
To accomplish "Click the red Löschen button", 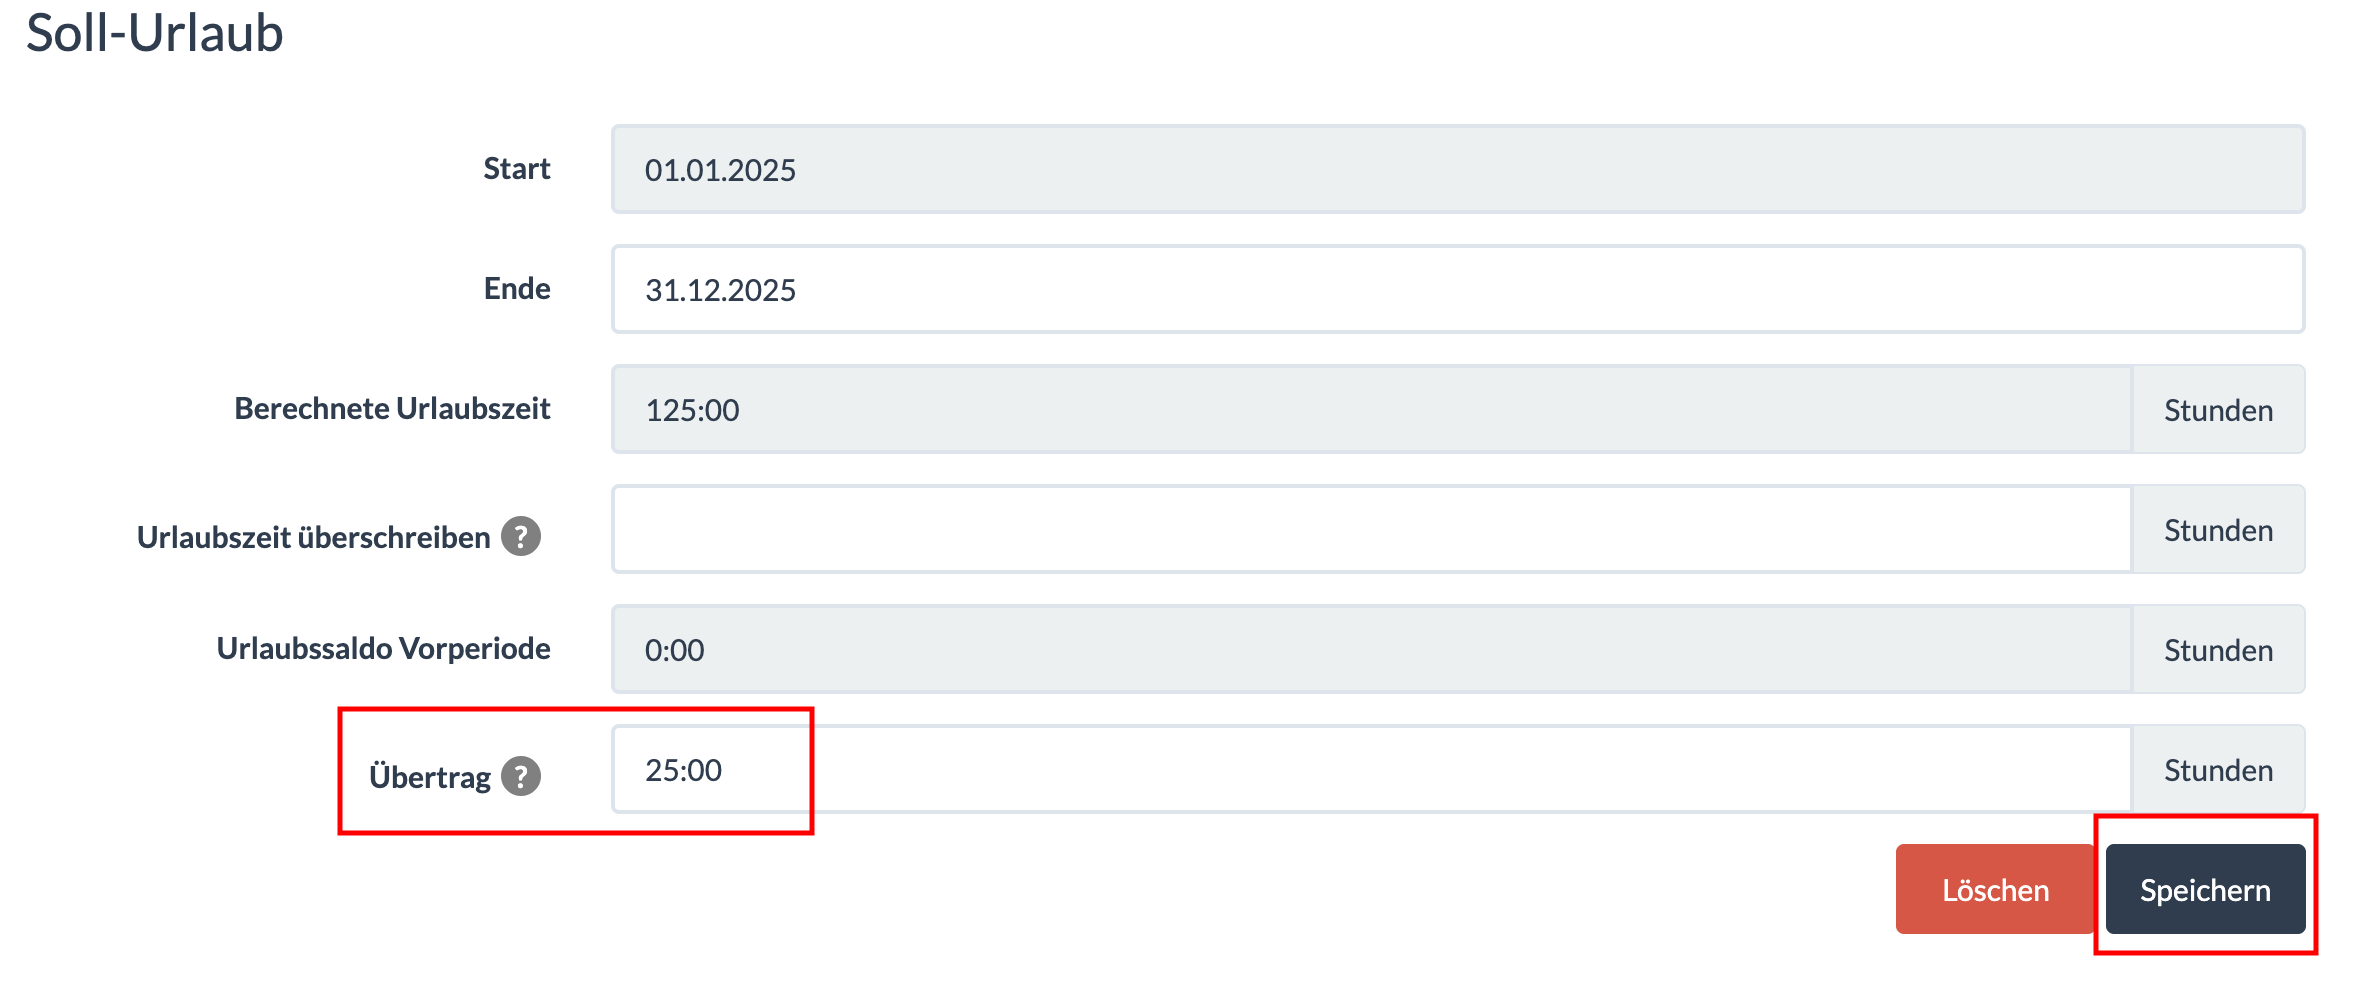I will 1995,889.
